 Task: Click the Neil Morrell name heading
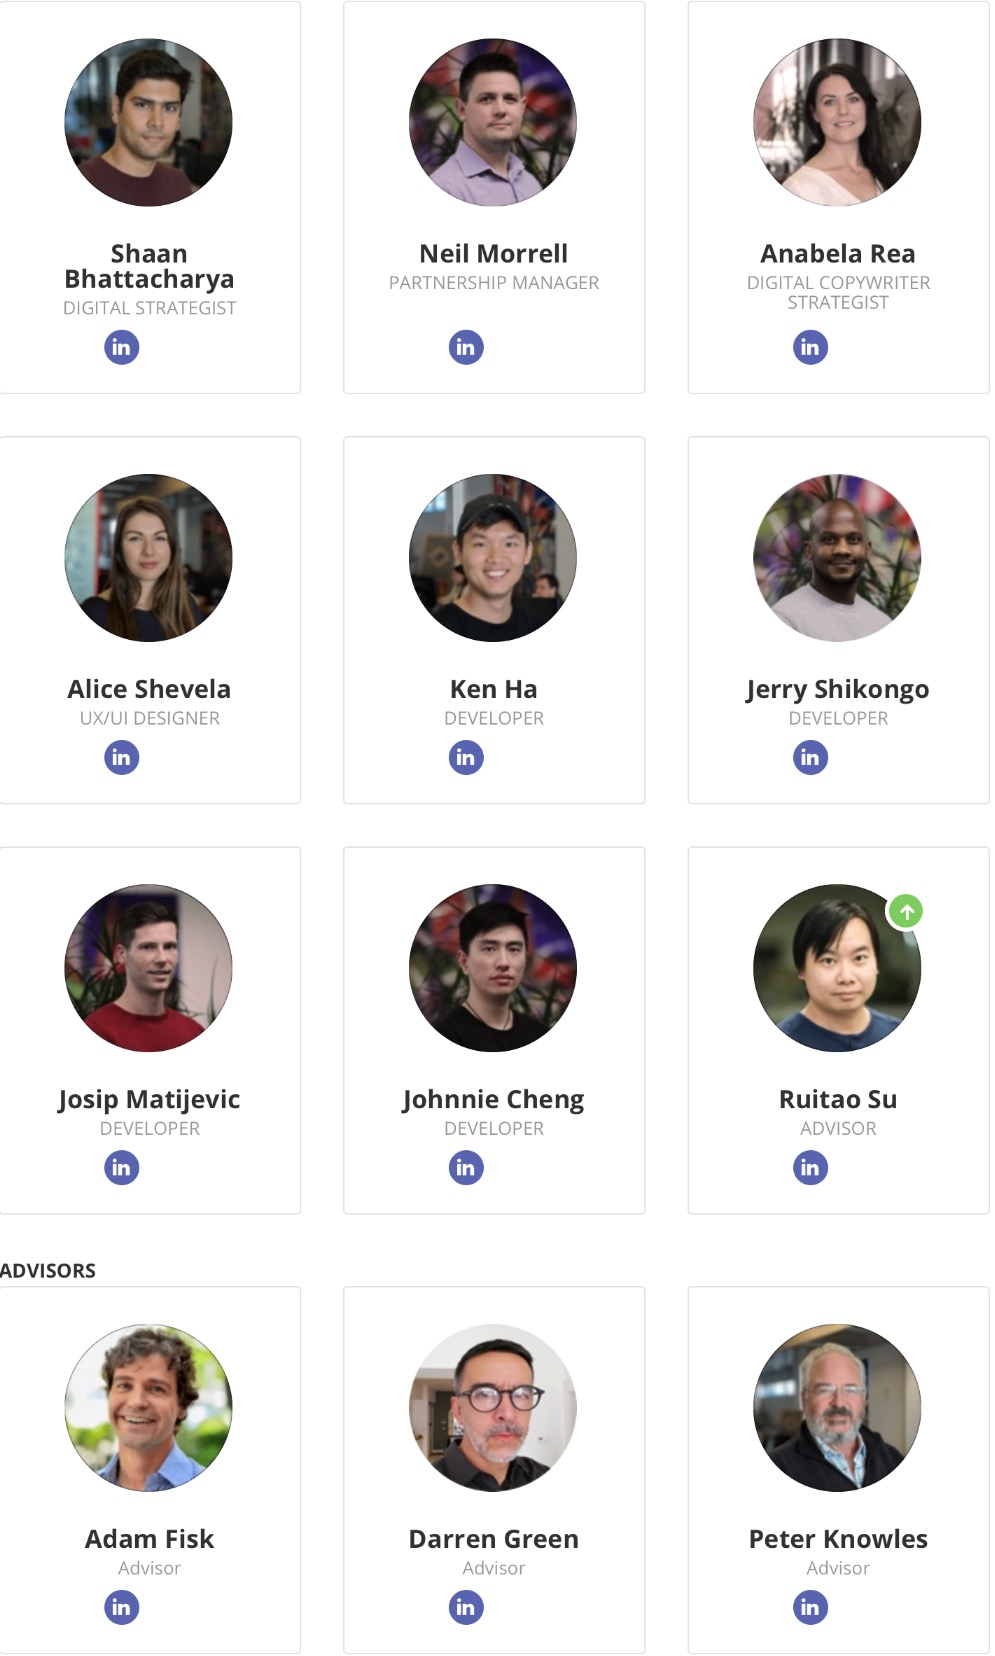[x=494, y=254]
